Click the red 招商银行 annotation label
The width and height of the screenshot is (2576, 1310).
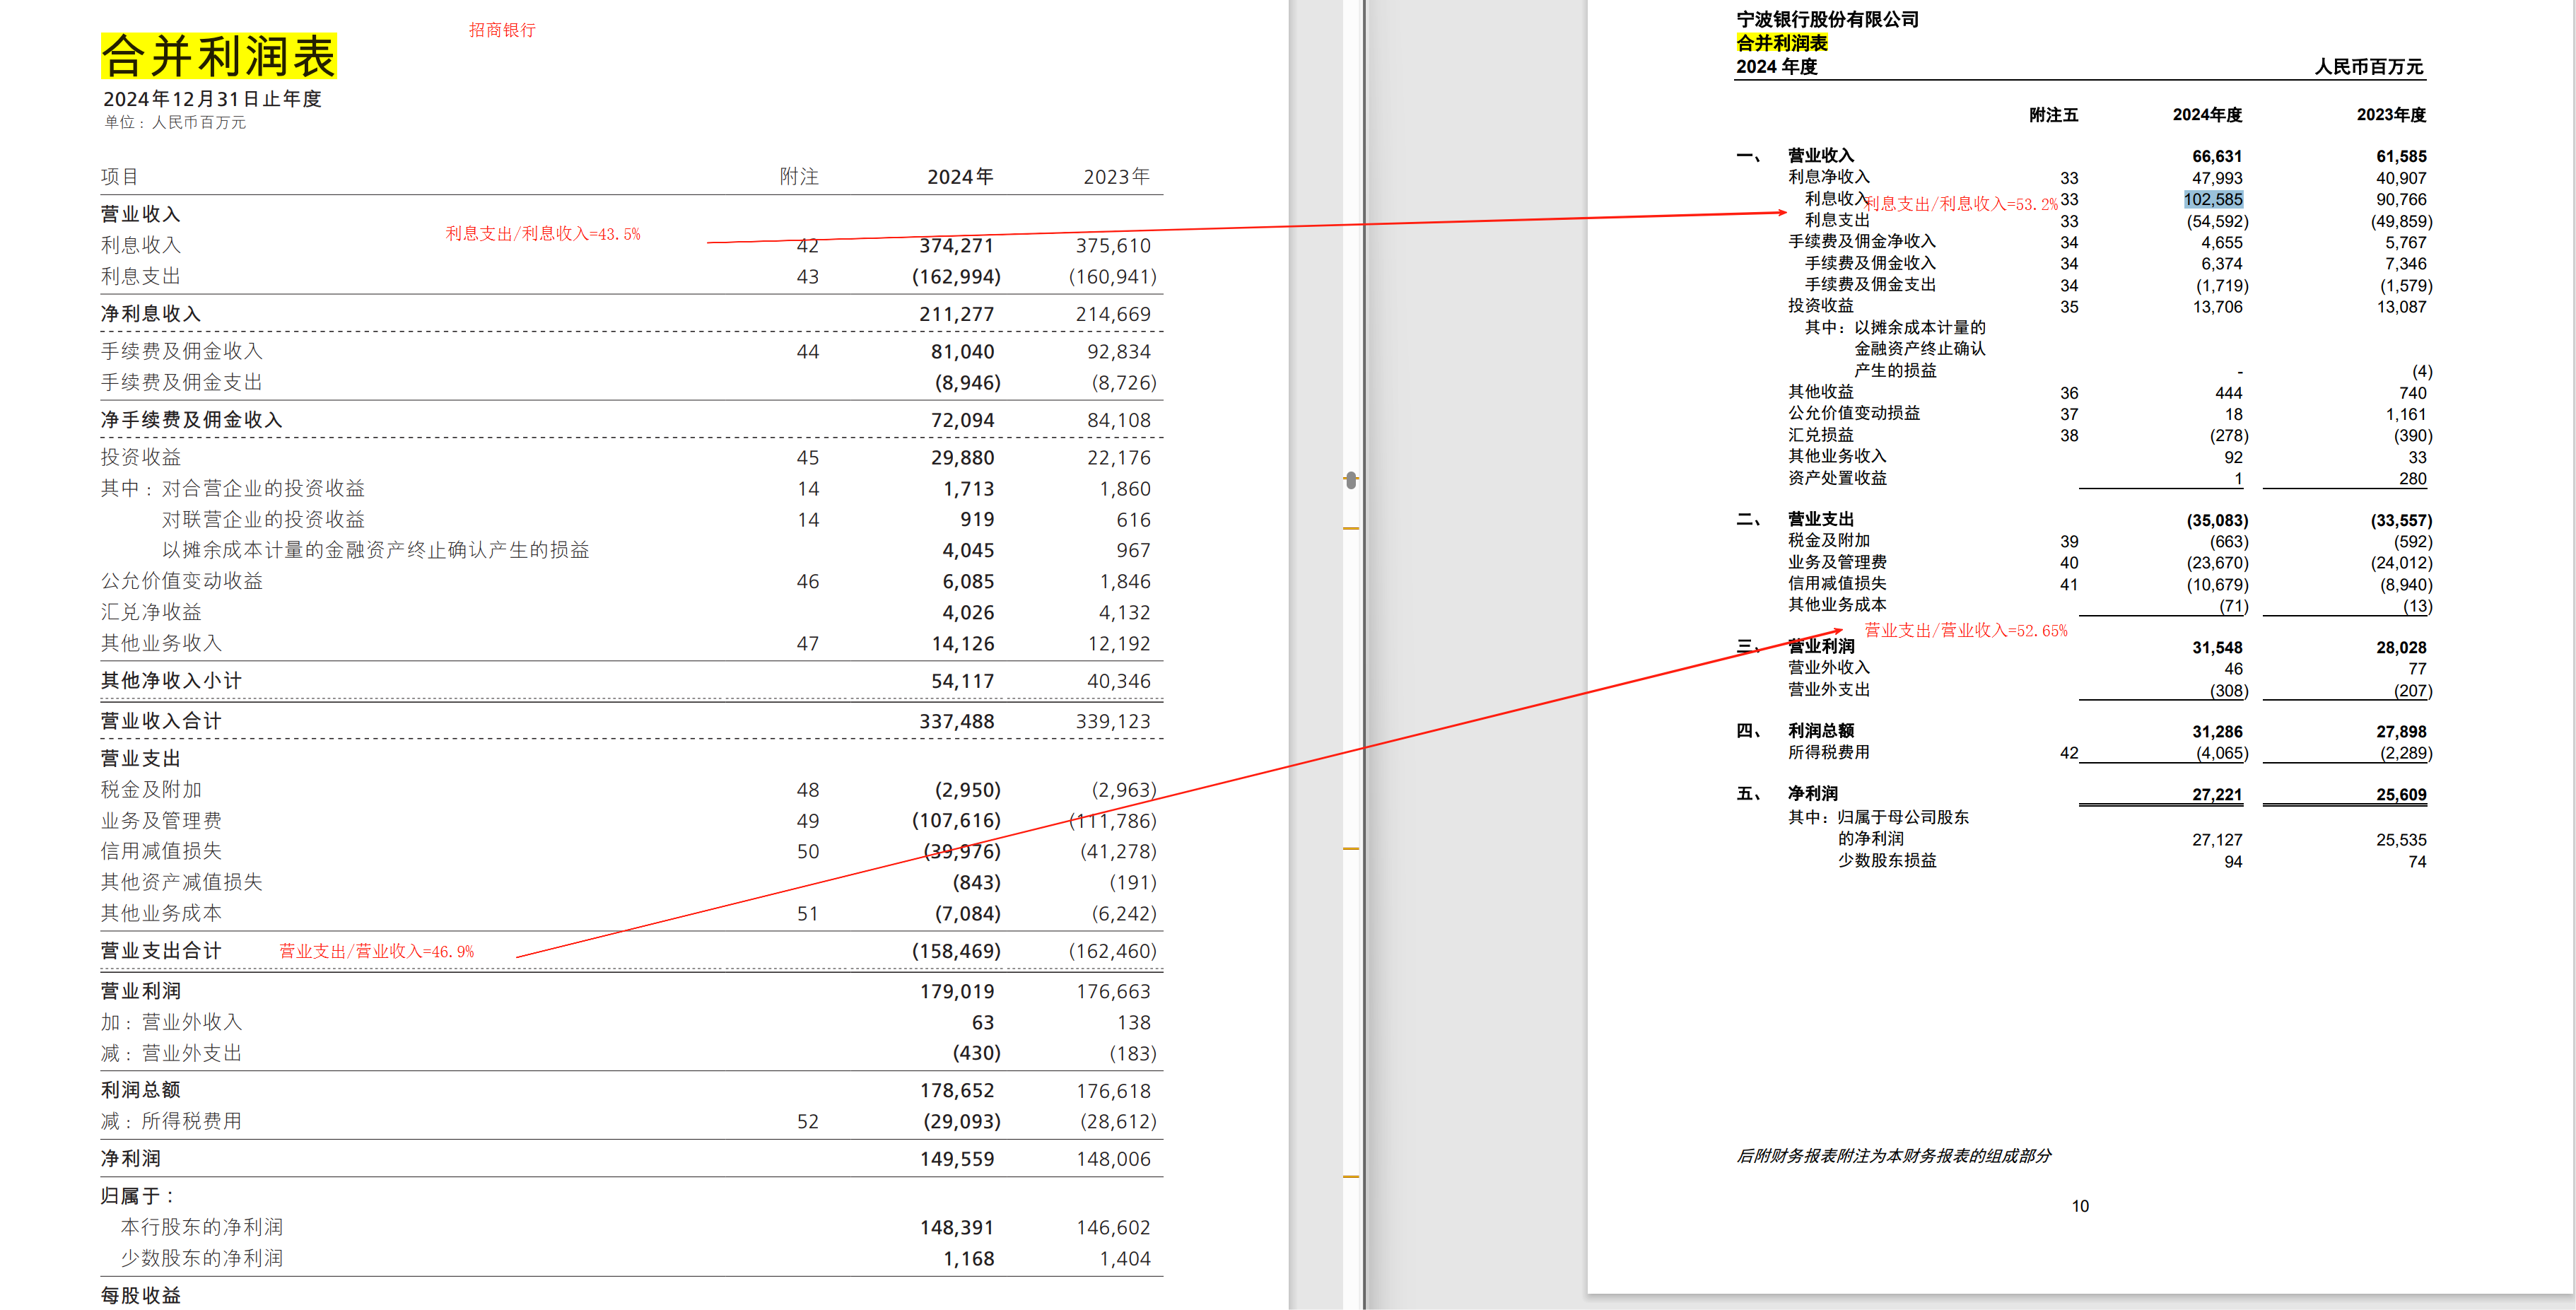tap(502, 30)
